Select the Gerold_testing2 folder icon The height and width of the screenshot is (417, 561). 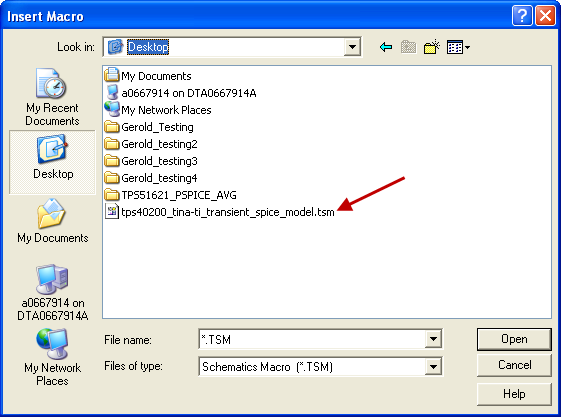pyautogui.click(x=112, y=144)
